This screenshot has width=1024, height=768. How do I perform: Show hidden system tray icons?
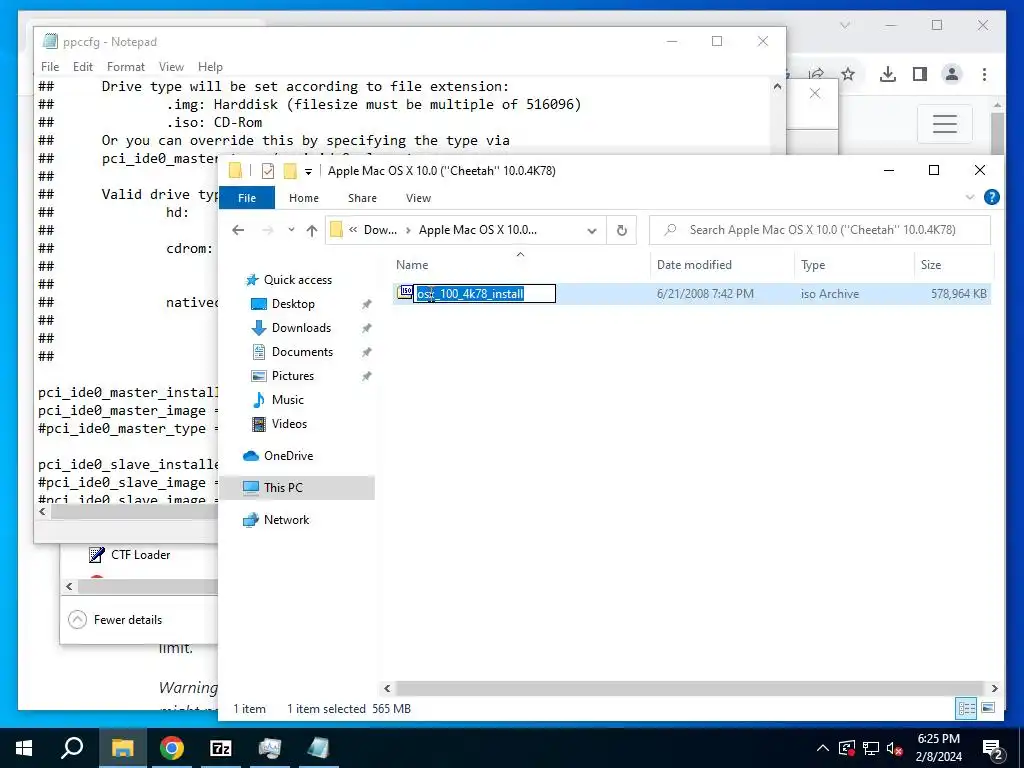point(823,748)
